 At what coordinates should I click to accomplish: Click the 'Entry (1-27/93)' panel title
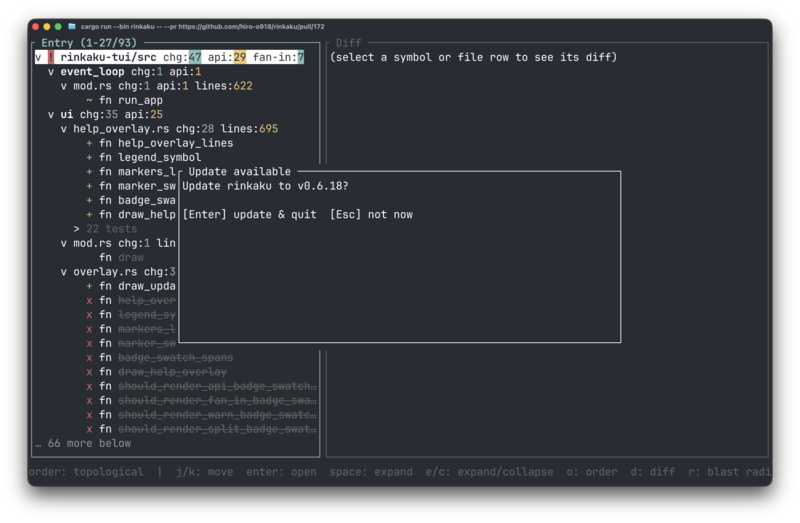click(x=89, y=43)
